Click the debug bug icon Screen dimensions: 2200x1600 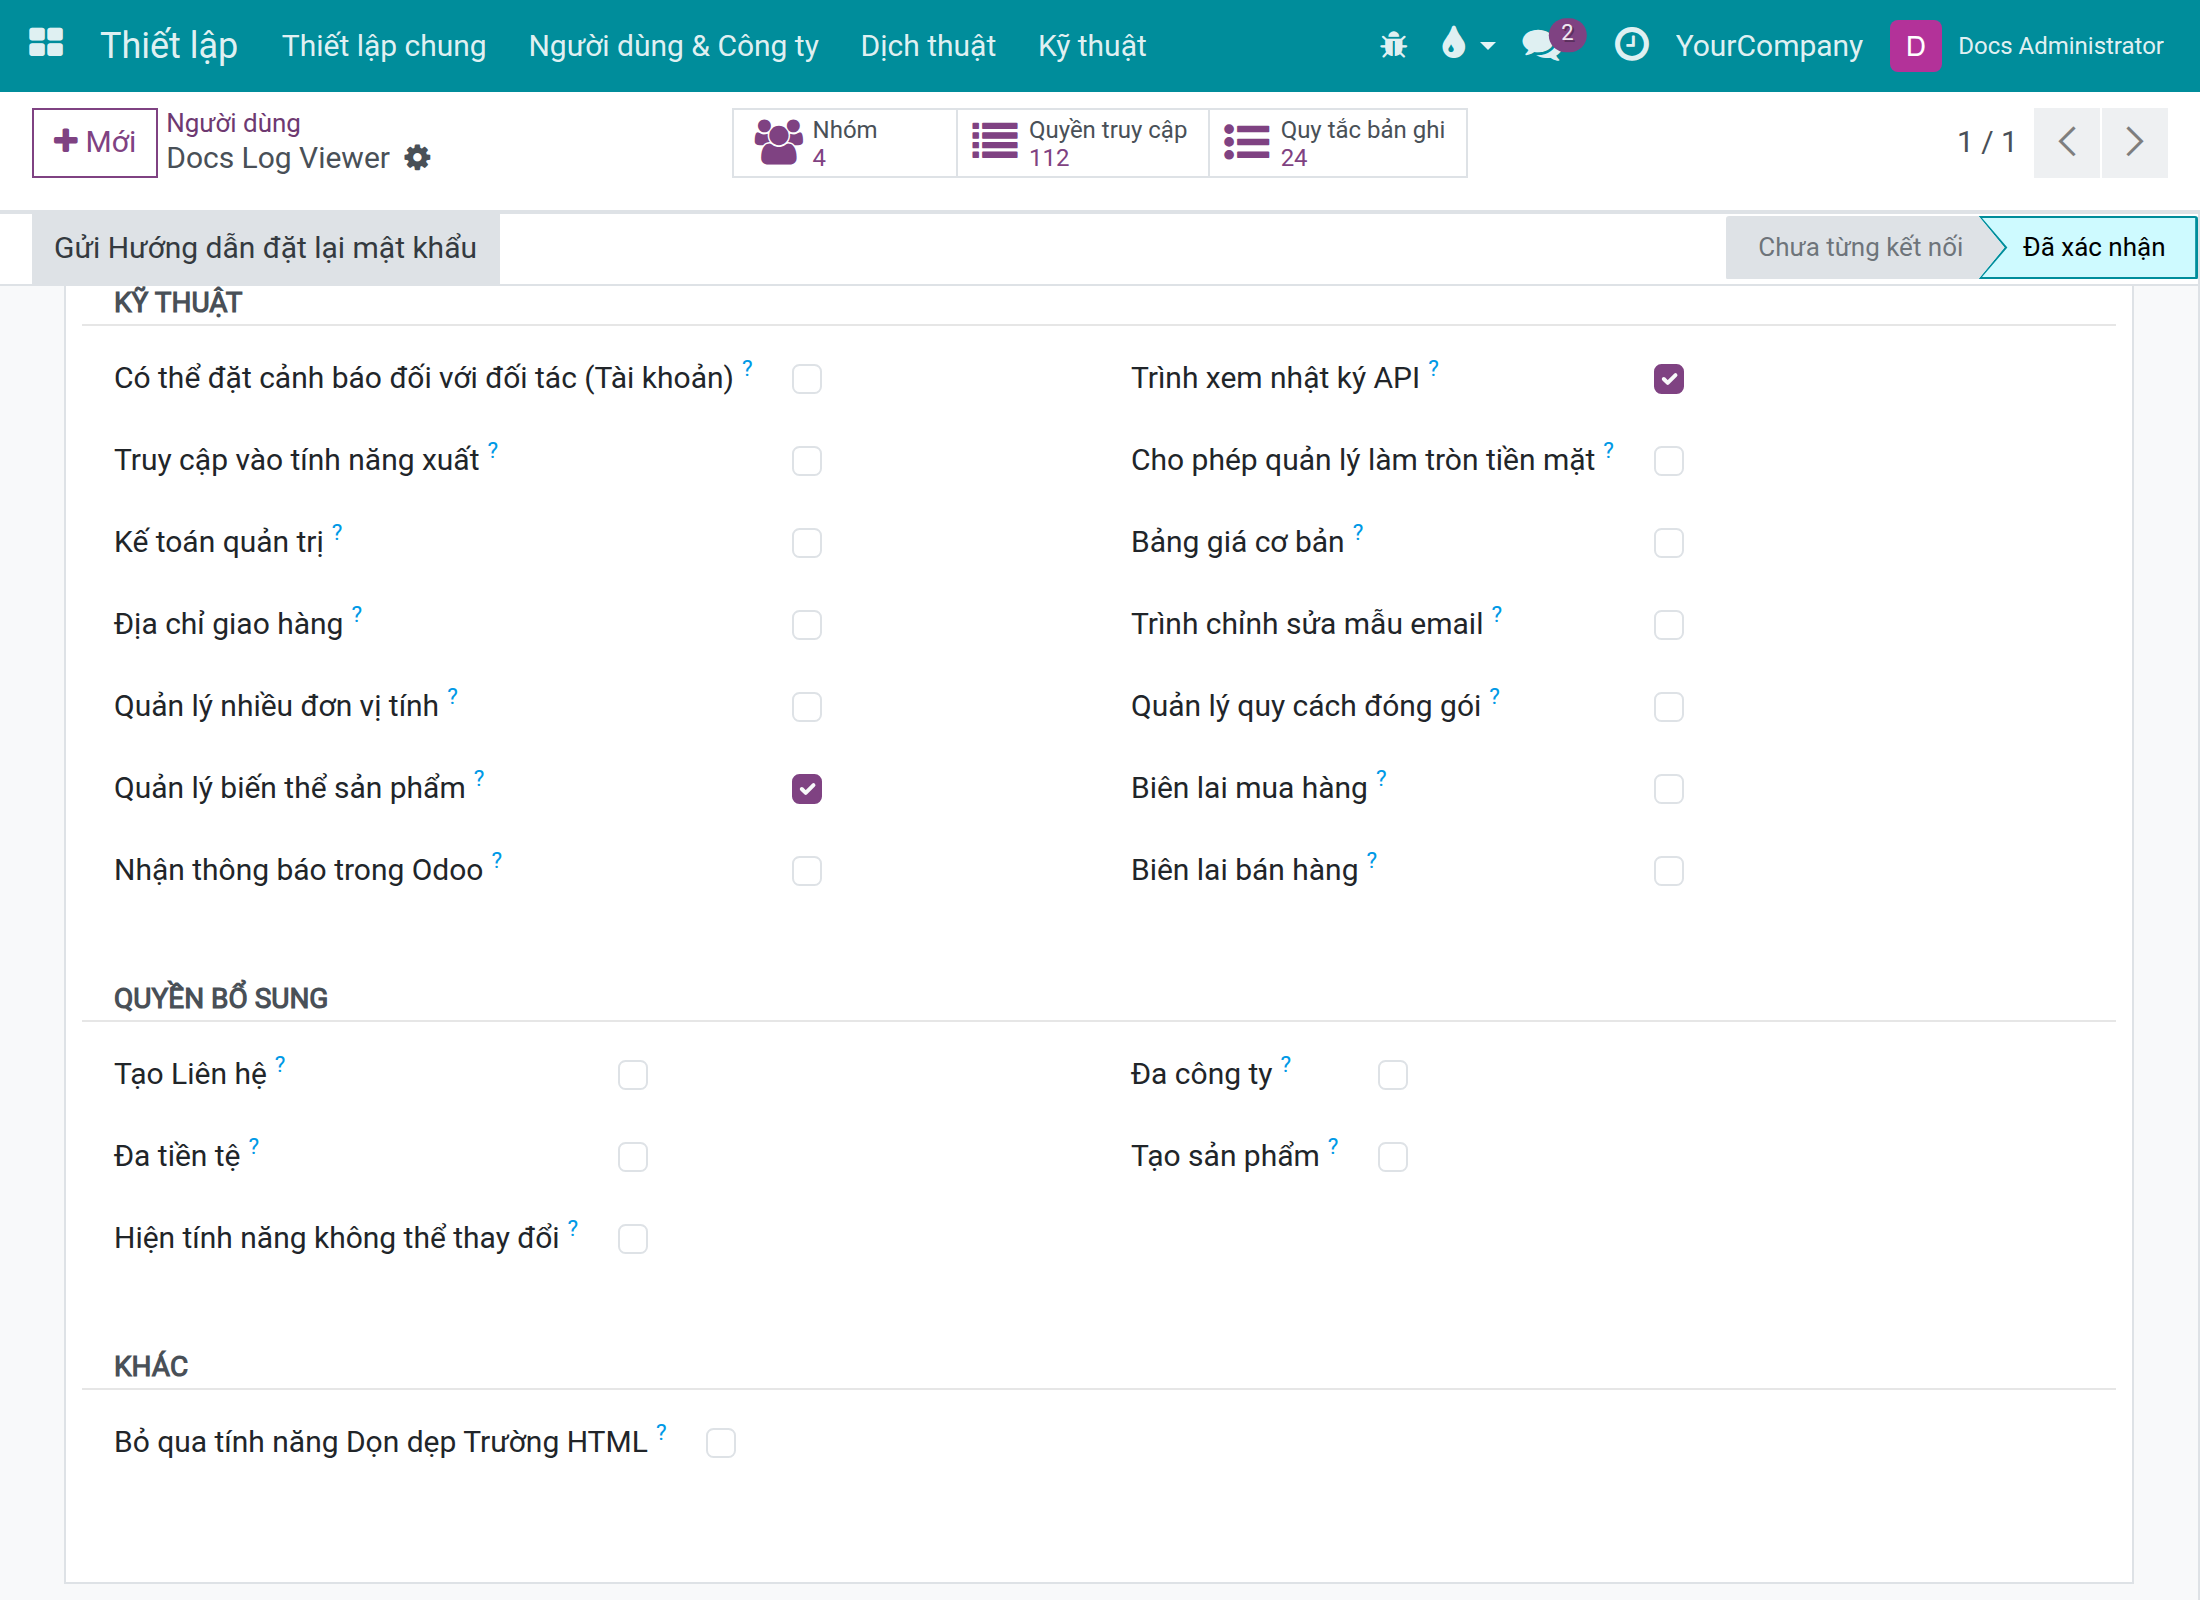[x=1393, y=45]
